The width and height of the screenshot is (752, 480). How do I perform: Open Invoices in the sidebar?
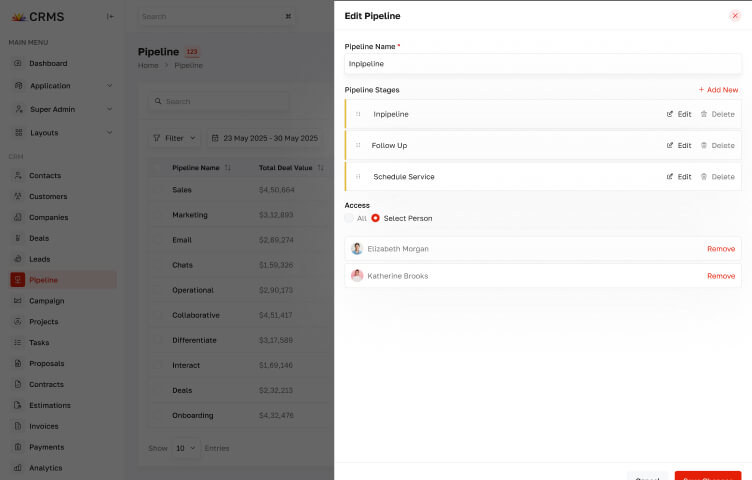pyautogui.click(x=44, y=426)
